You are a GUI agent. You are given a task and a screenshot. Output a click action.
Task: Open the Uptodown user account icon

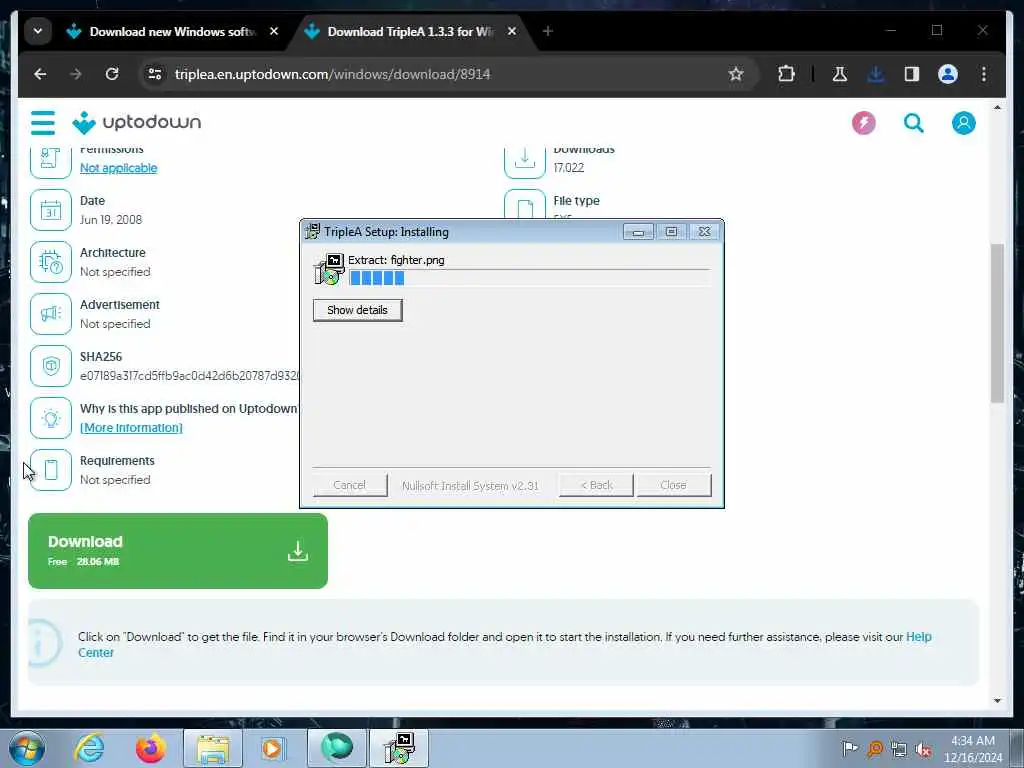(x=963, y=123)
